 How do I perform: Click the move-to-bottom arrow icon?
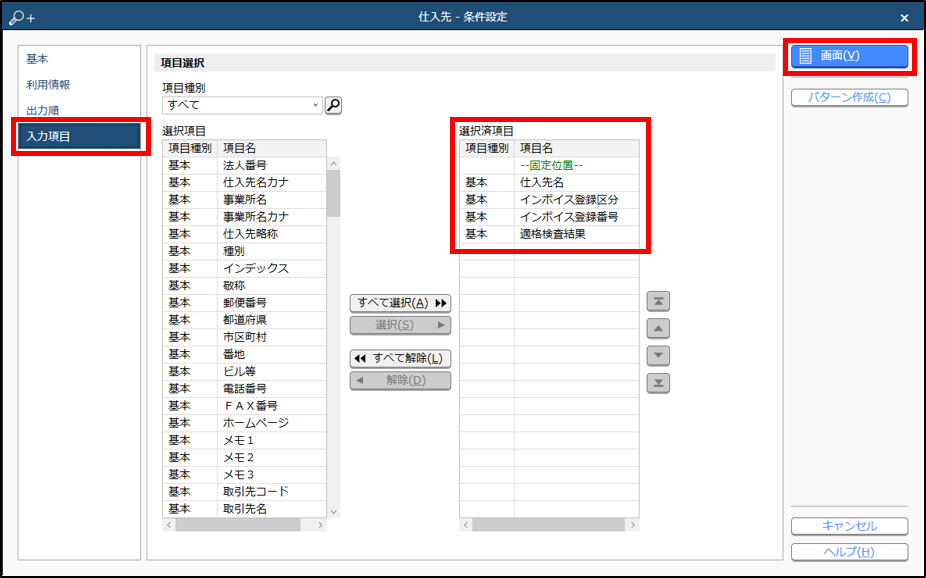[x=658, y=383]
